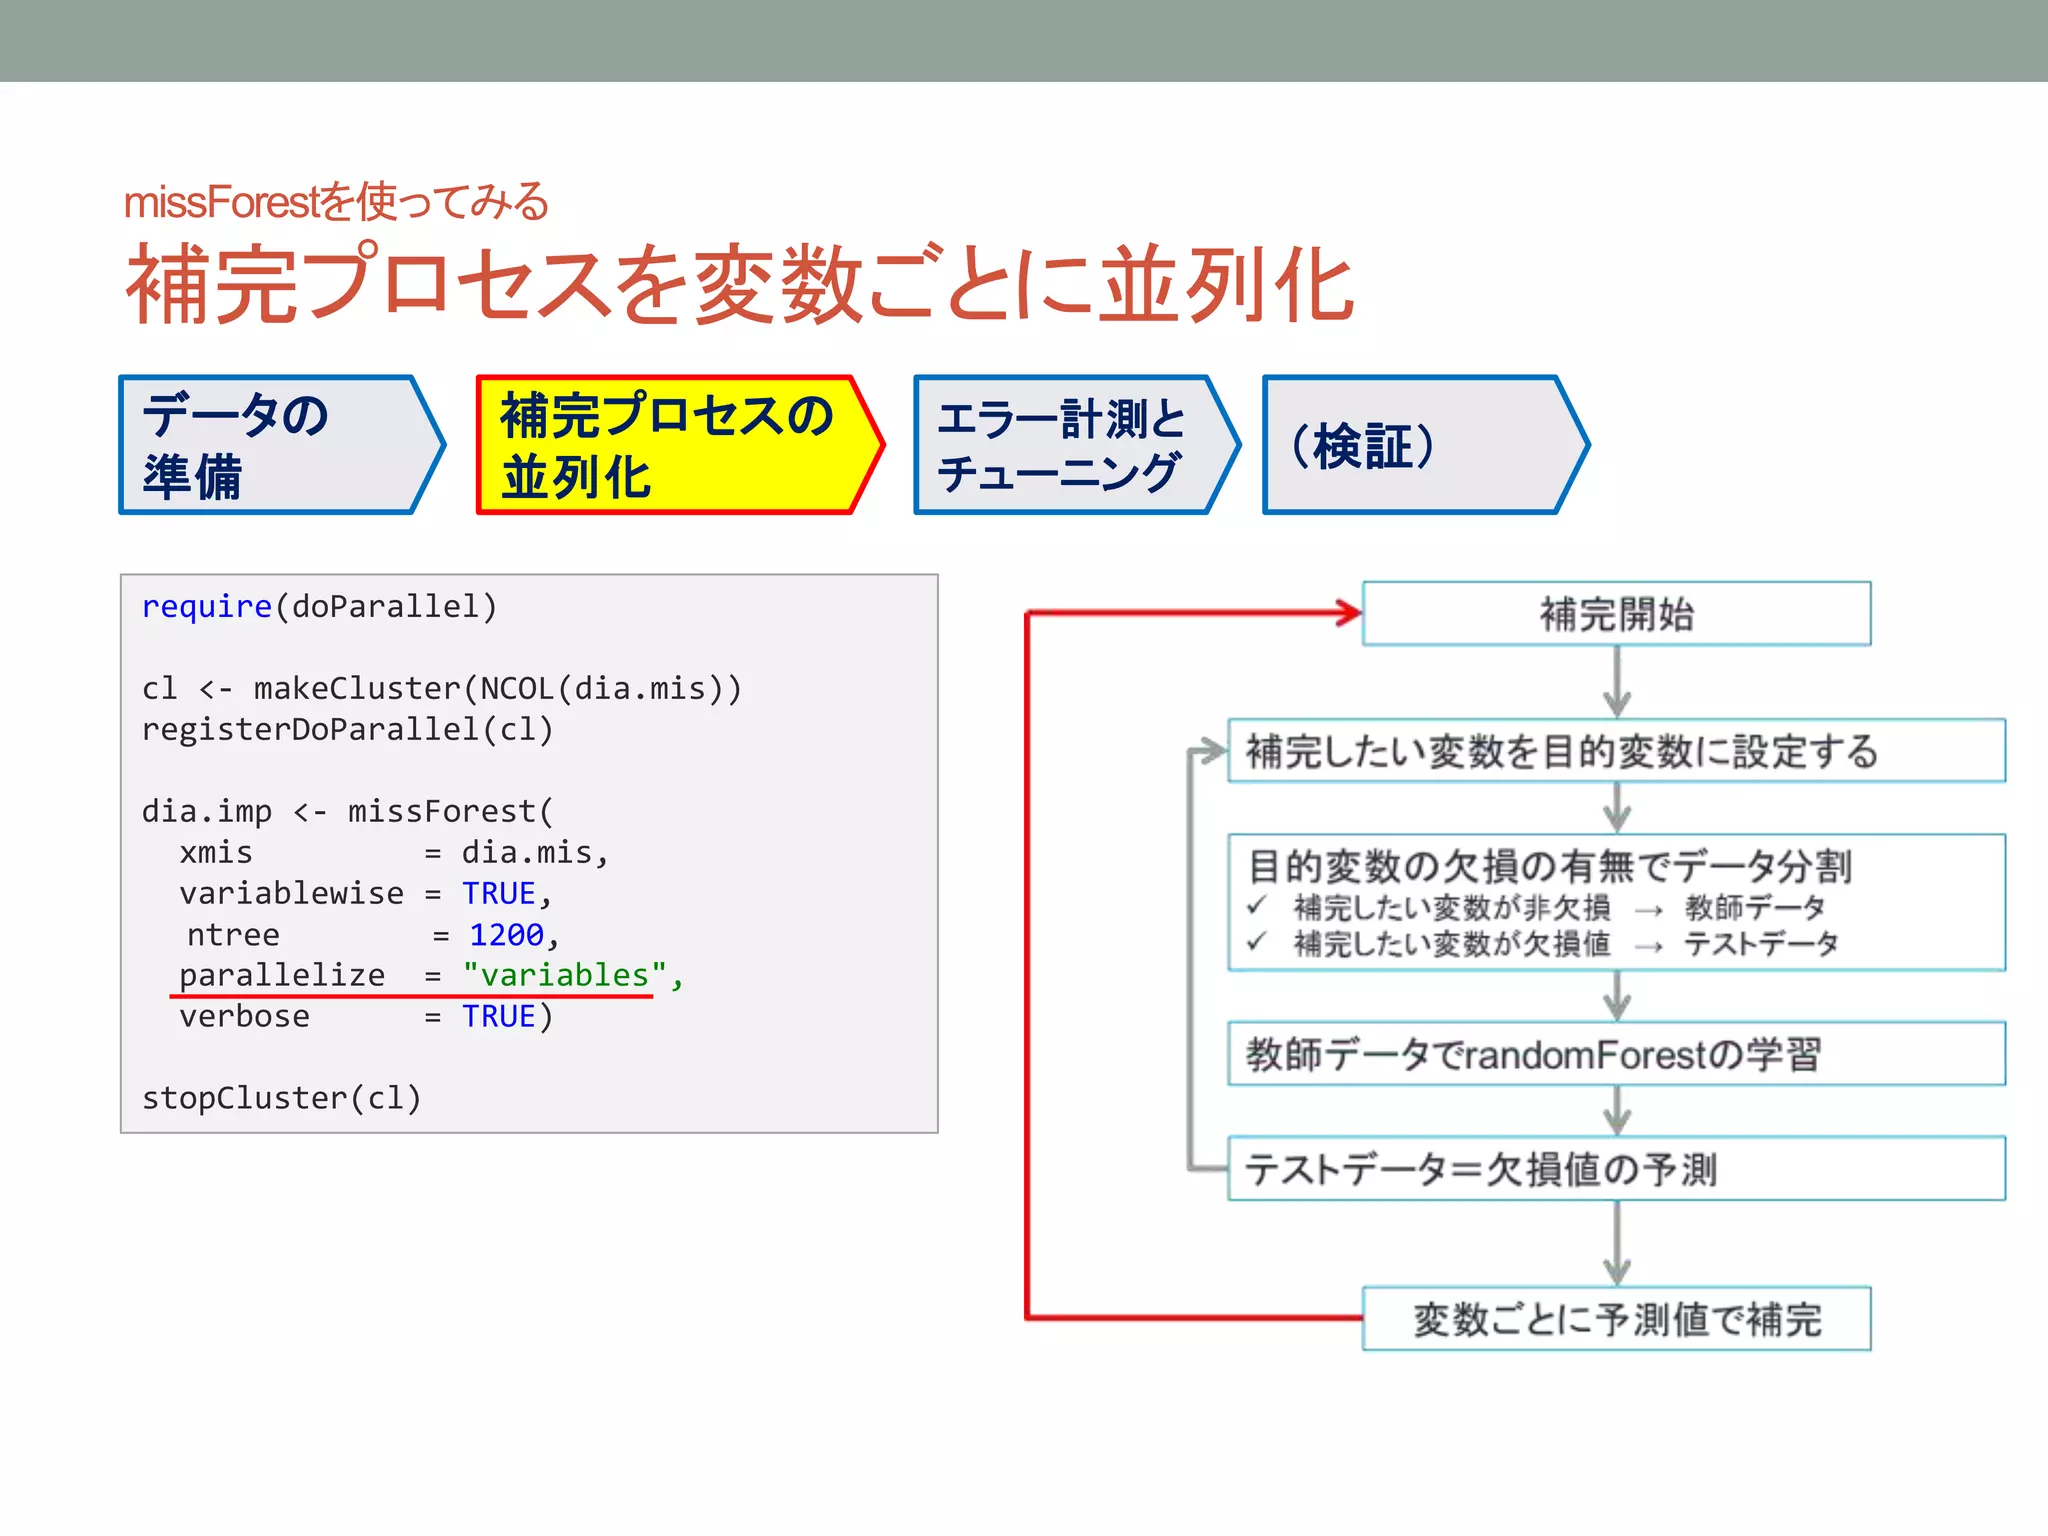Click the small arrow before 教師データ
This screenshot has width=2048, height=1536.
point(1648,910)
